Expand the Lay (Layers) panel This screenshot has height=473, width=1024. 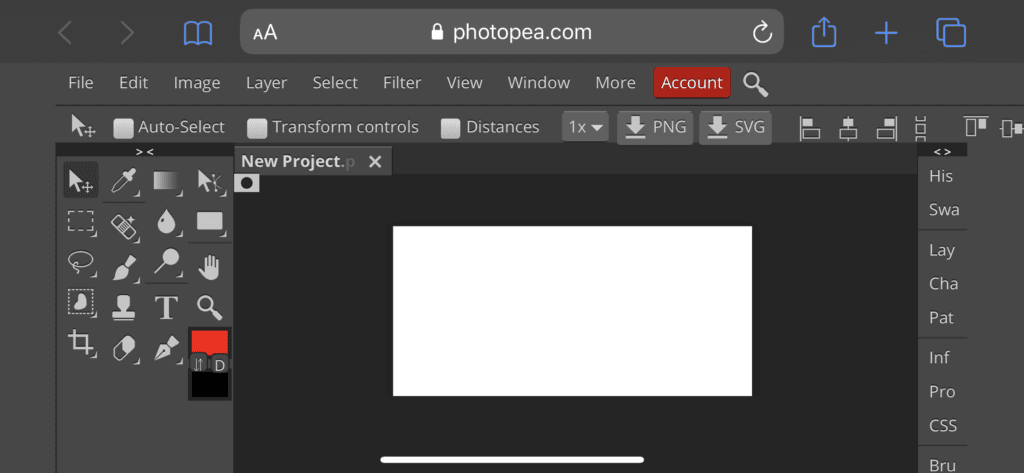(942, 250)
